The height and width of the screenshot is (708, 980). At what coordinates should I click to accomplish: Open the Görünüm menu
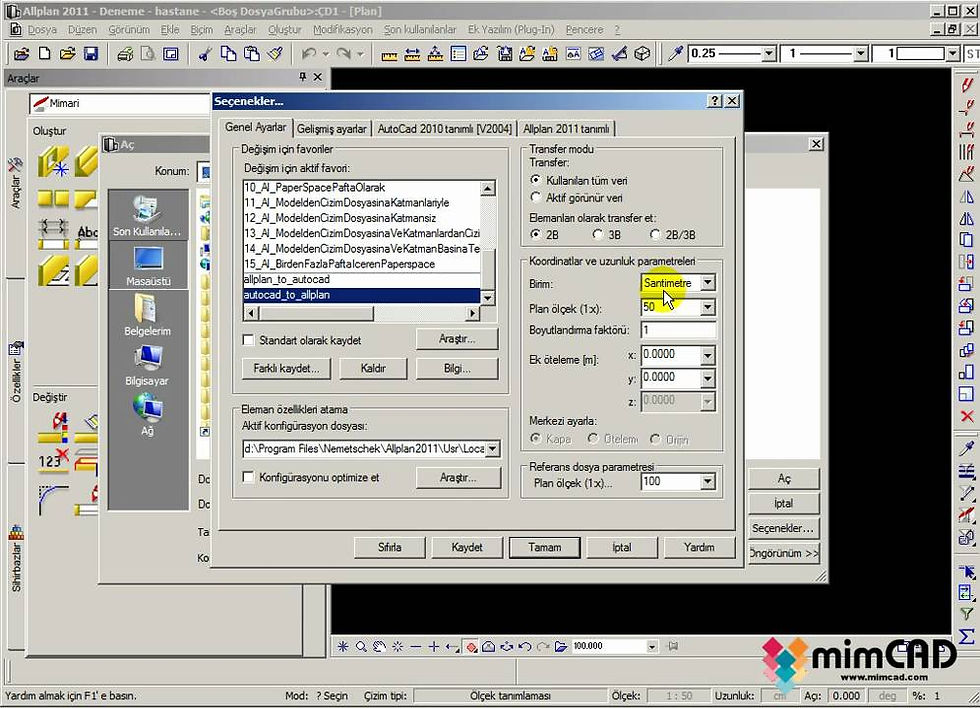pos(129,29)
